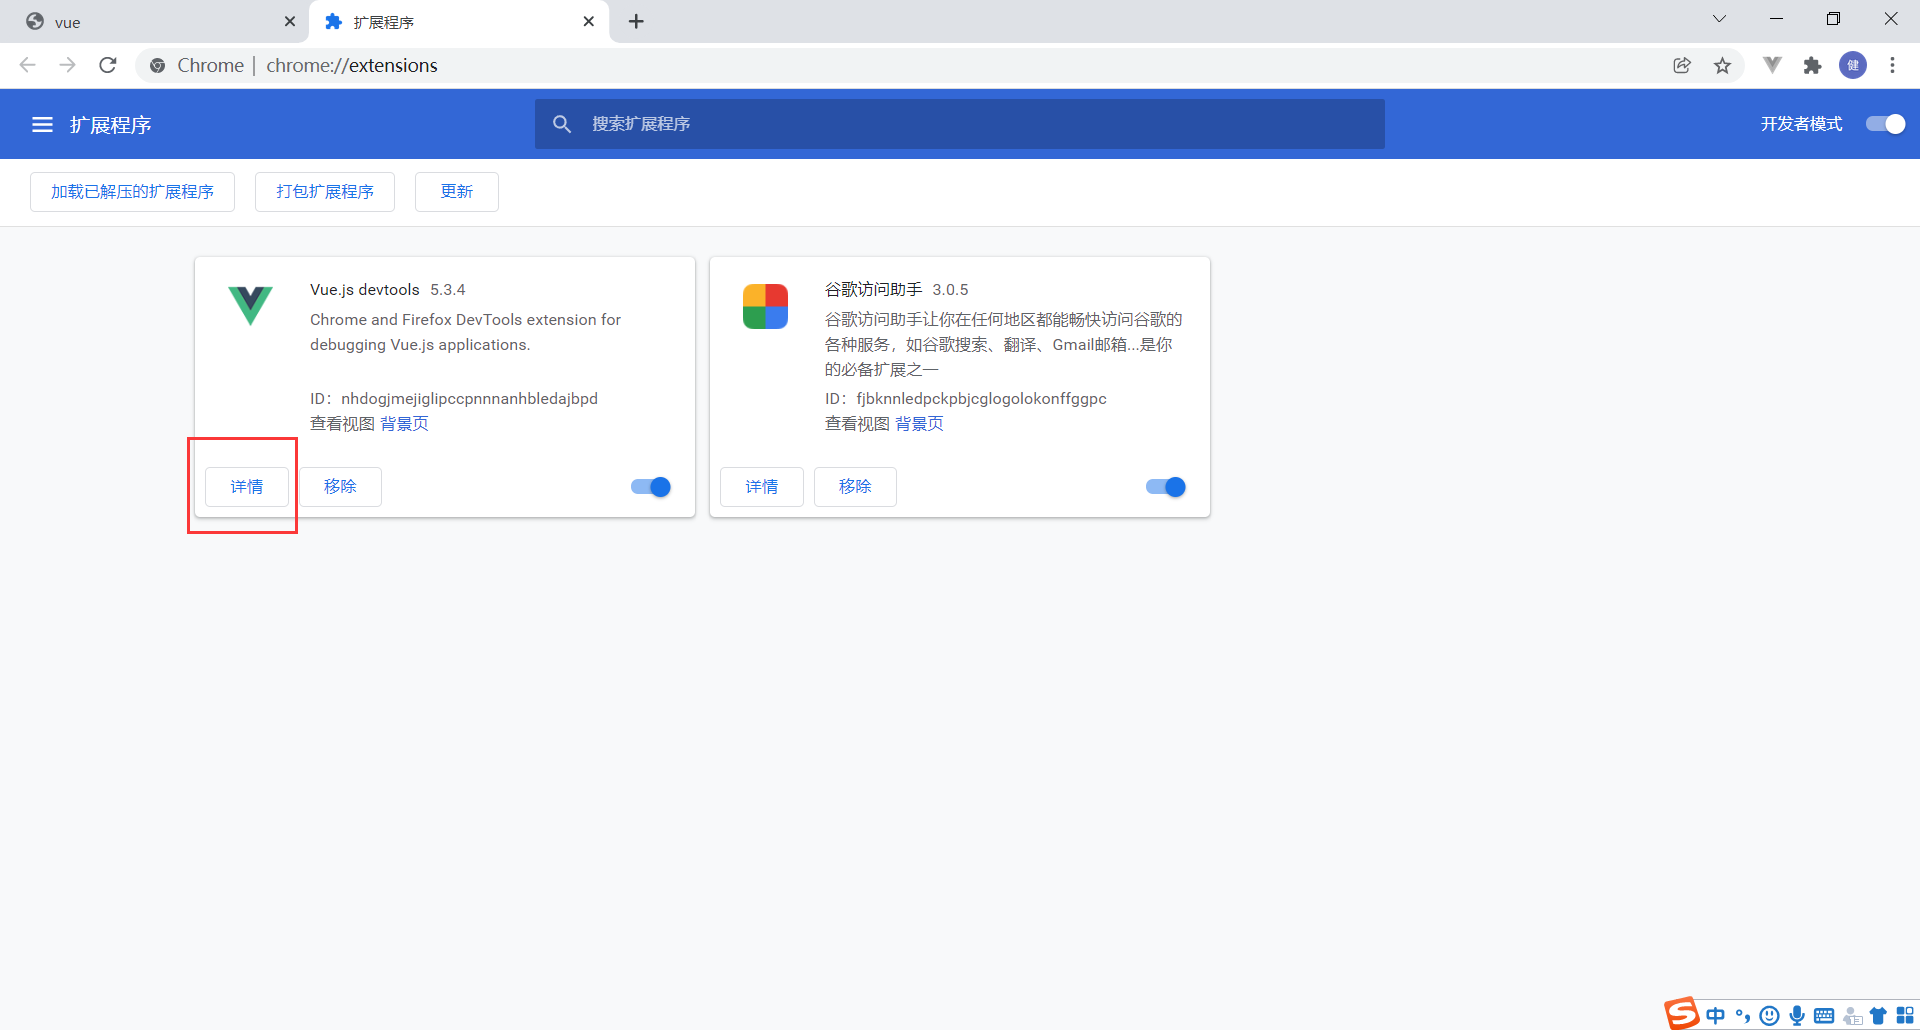This screenshot has height=1030, width=1920.
Task: Disable the 谷歌访问助手 extension toggle
Action: coord(1164,487)
